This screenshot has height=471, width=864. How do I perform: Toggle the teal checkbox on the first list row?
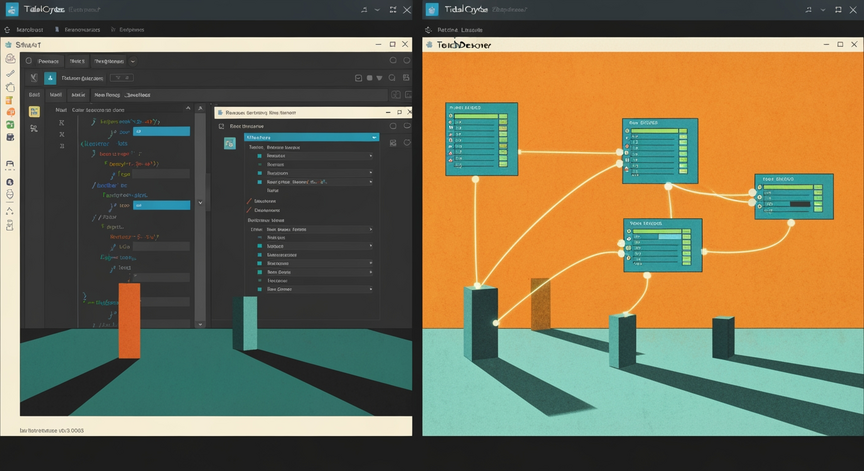click(260, 156)
